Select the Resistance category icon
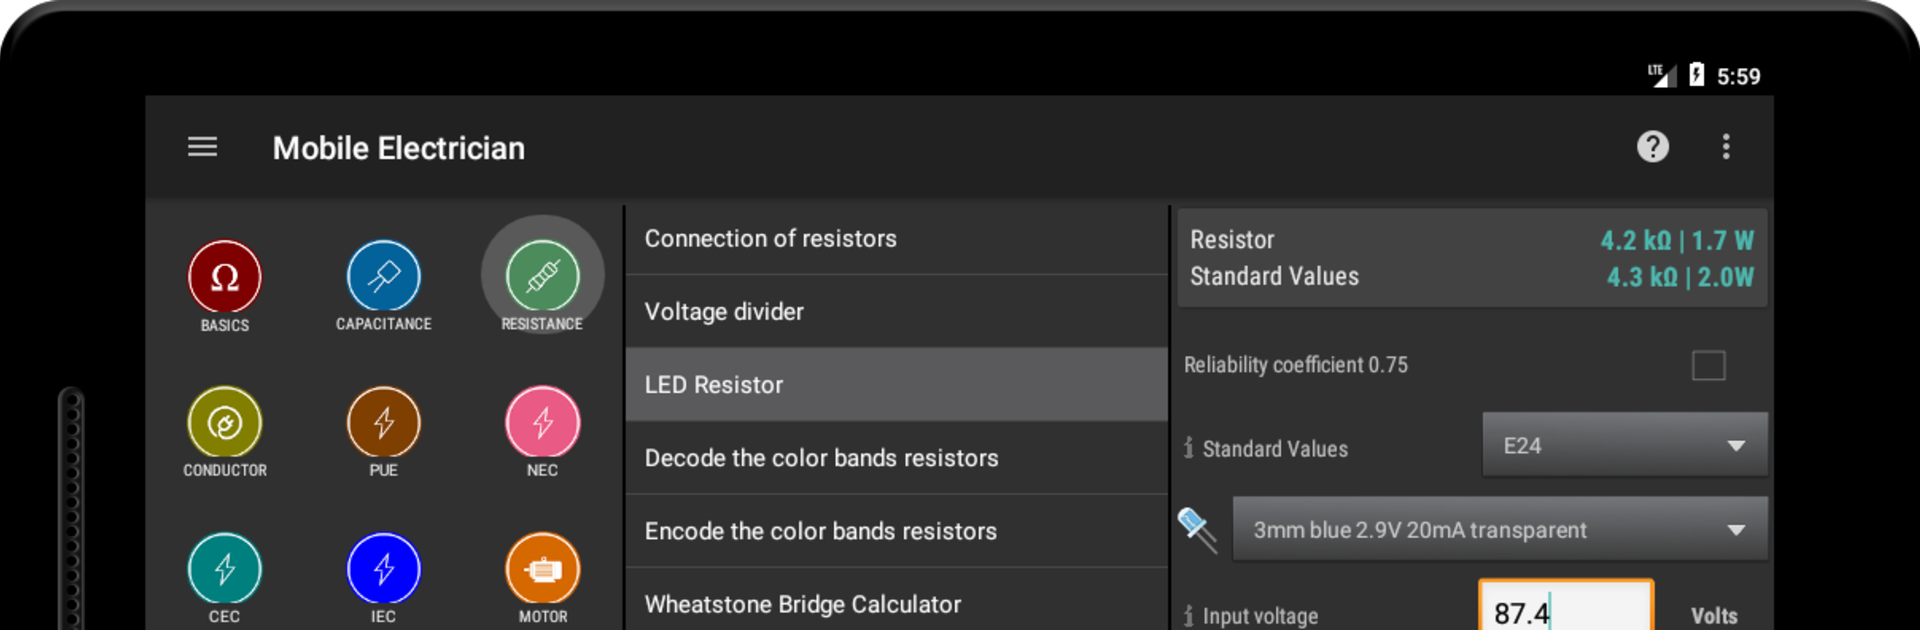 (542, 277)
